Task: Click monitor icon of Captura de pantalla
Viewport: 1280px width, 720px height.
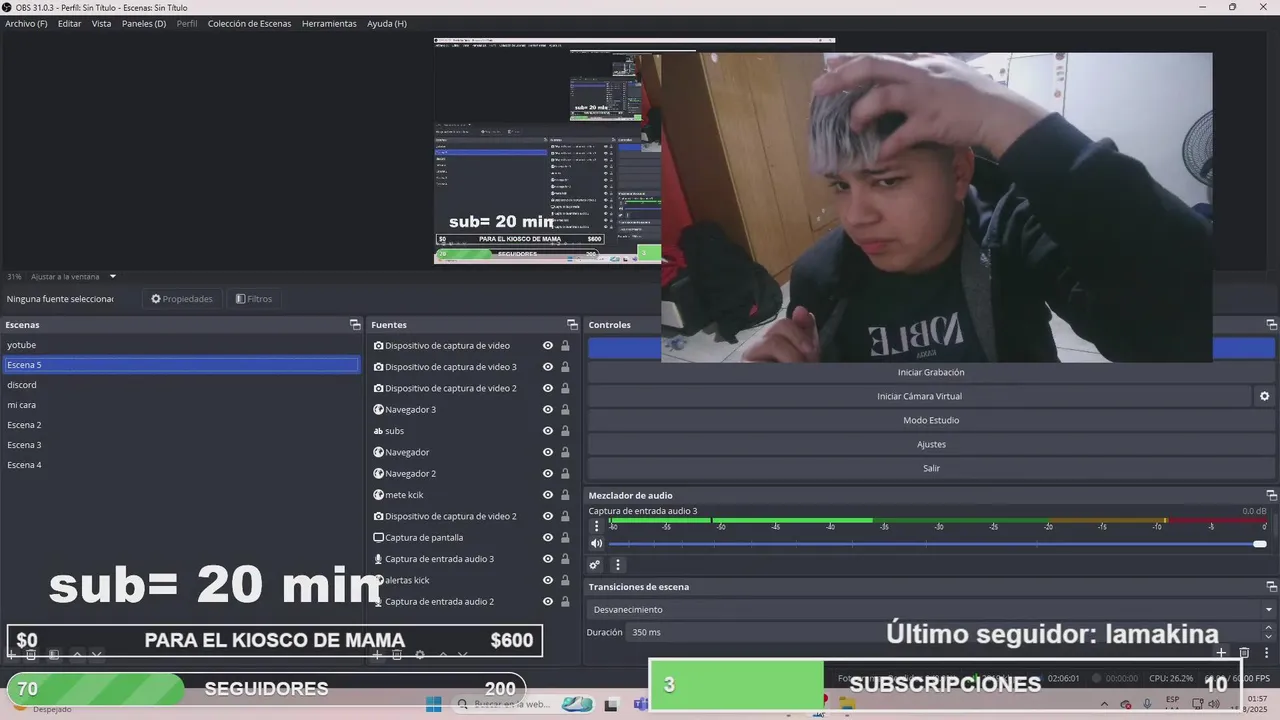Action: (x=379, y=538)
